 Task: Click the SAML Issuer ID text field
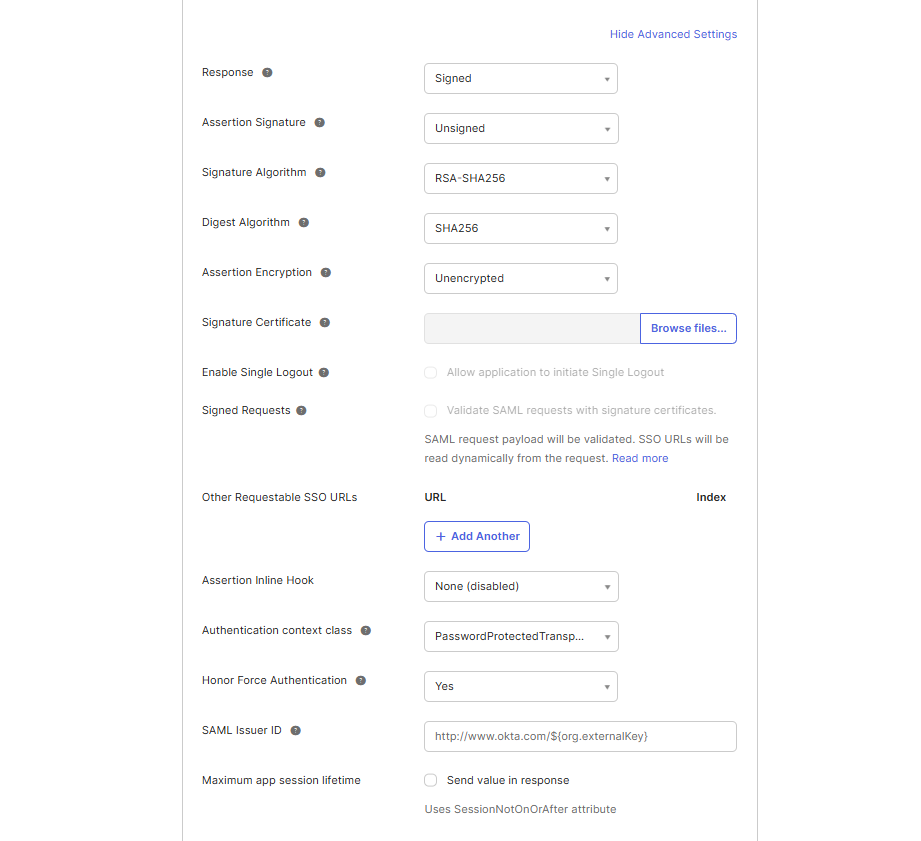click(x=580, y=737)
